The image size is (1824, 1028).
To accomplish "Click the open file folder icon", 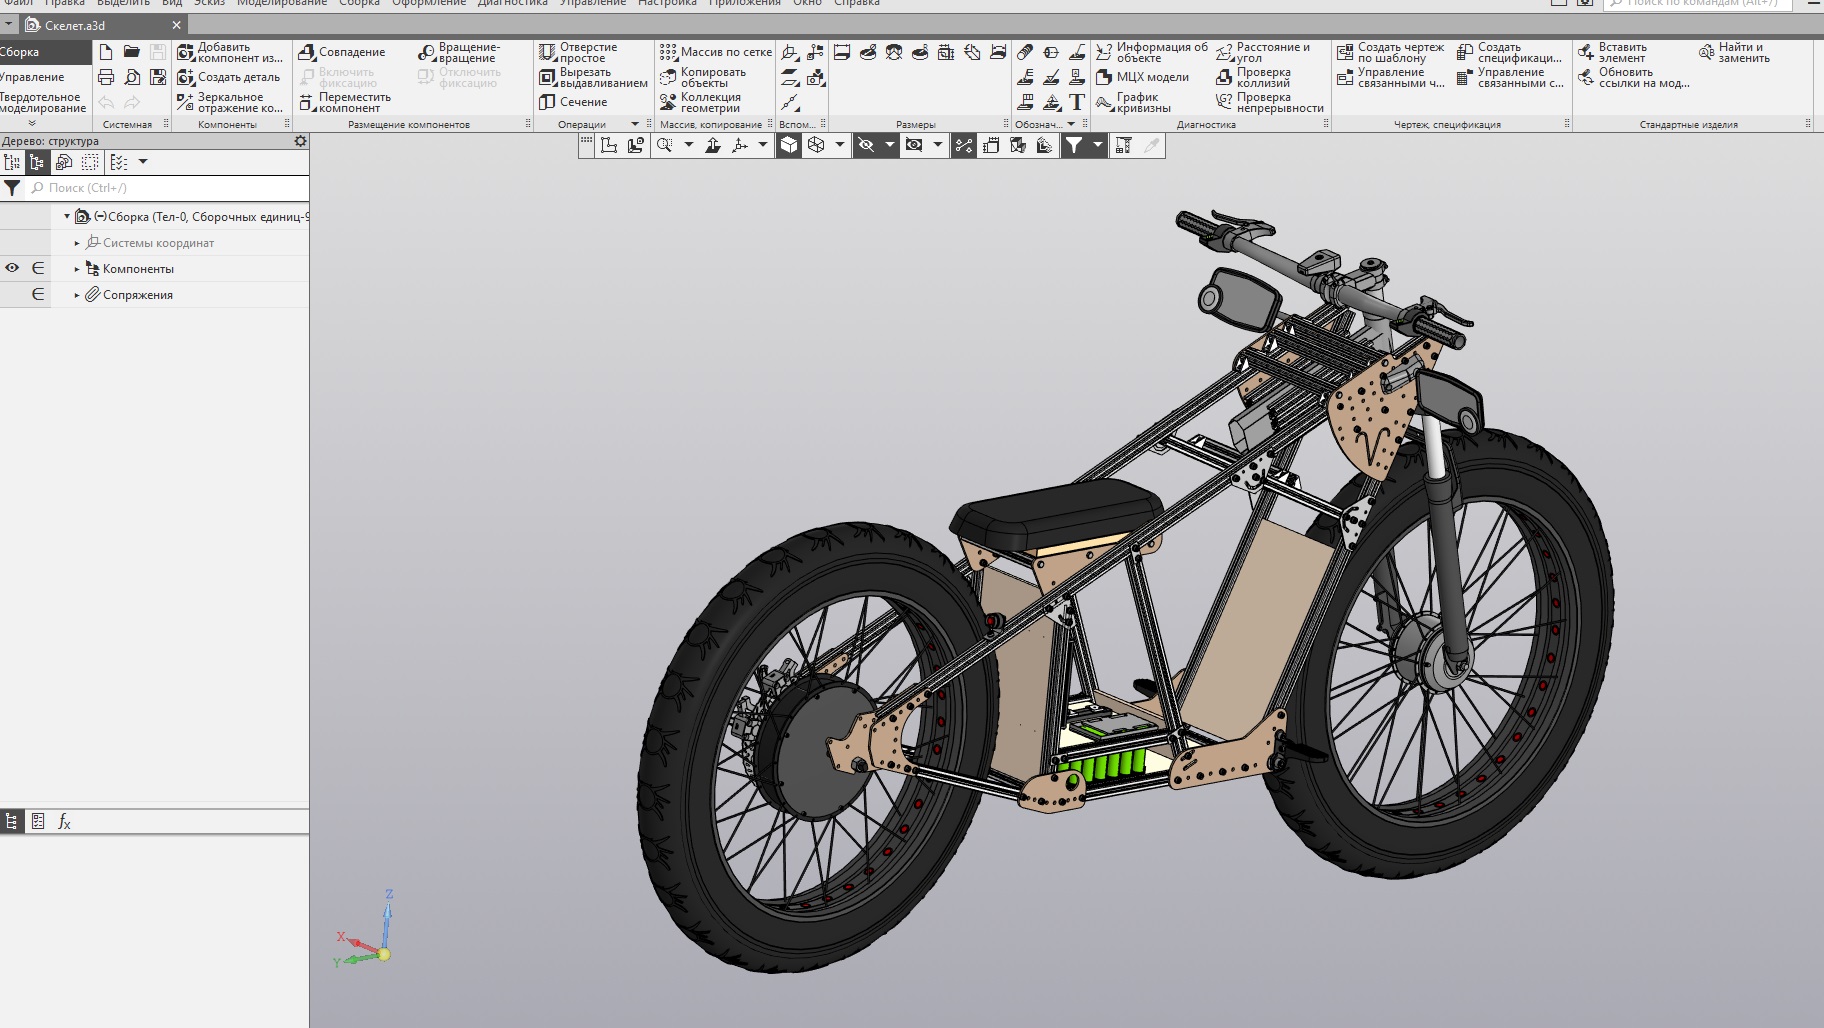I will 131,52.
